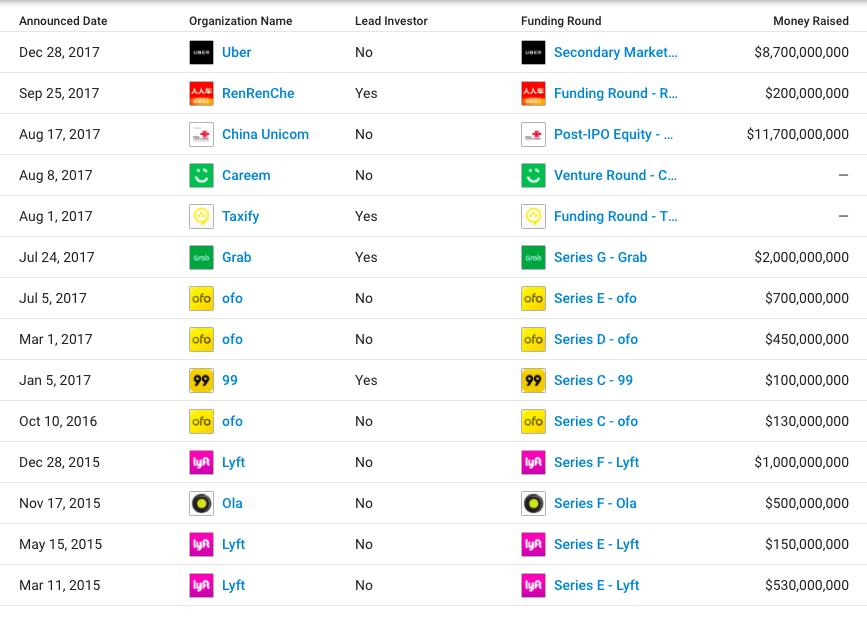The image size is (867, 623).
Task: Open the Taxify organization link
Action: click(241, 216)
